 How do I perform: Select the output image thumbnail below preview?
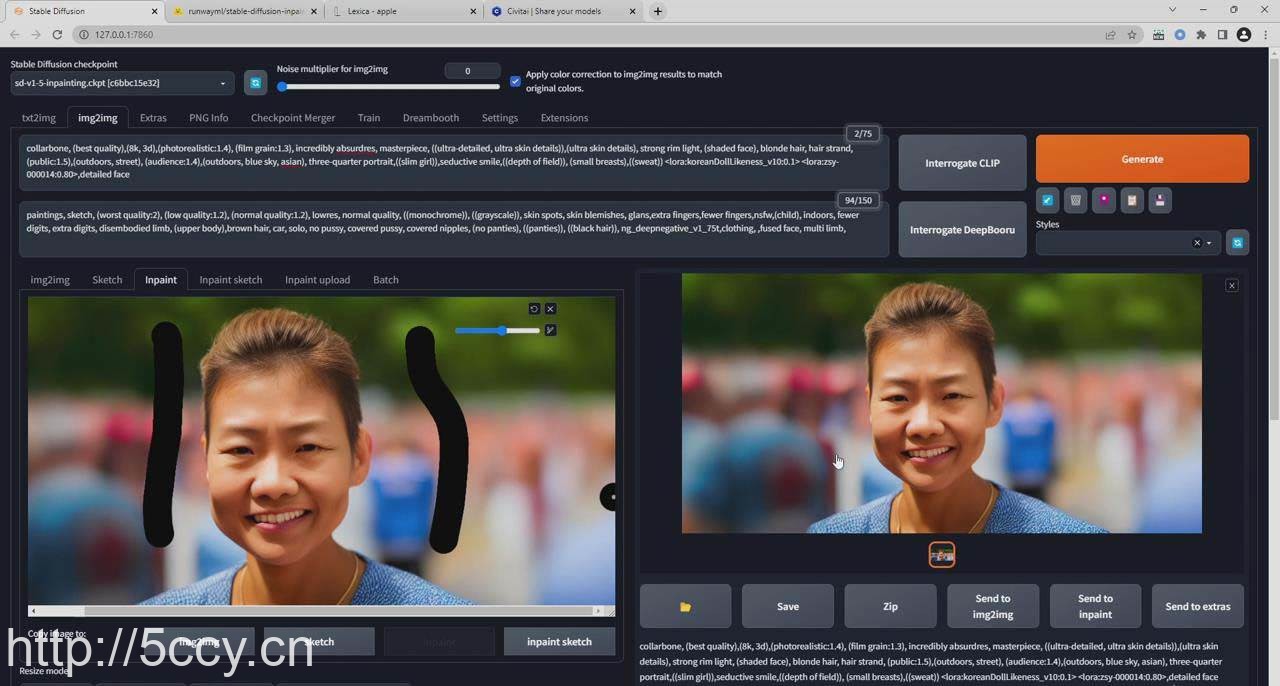pos(941,554)
